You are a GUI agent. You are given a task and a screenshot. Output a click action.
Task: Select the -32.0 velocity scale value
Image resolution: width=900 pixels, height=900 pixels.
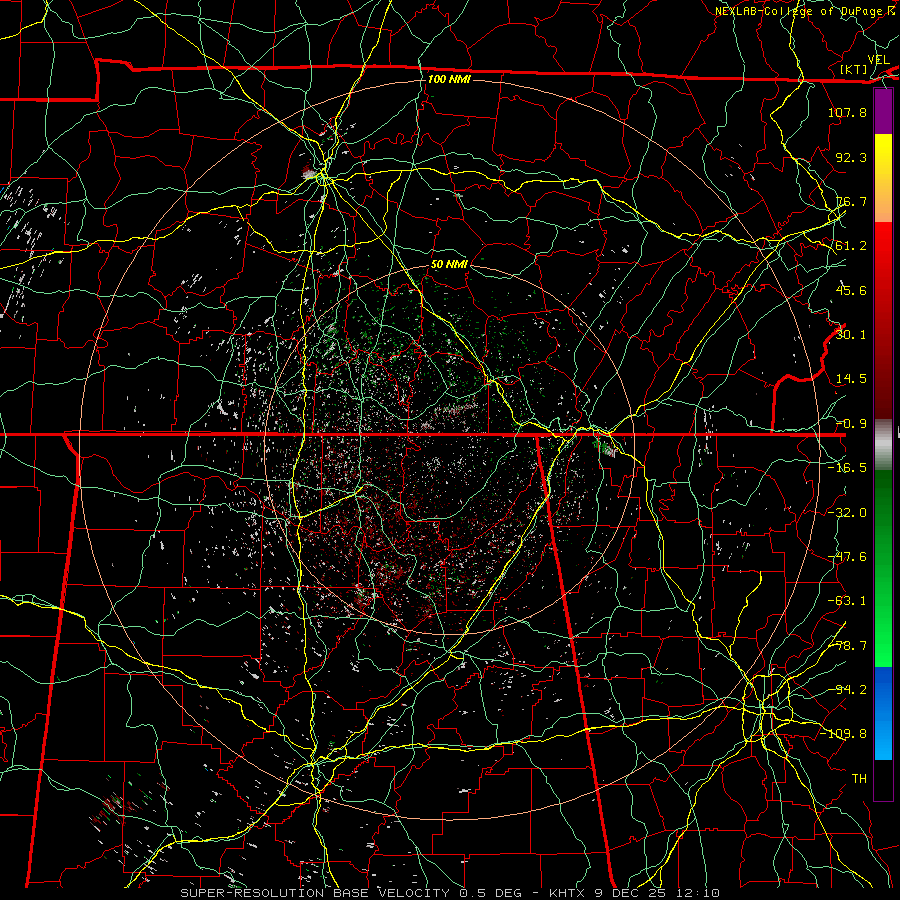(x=847, y=513)
